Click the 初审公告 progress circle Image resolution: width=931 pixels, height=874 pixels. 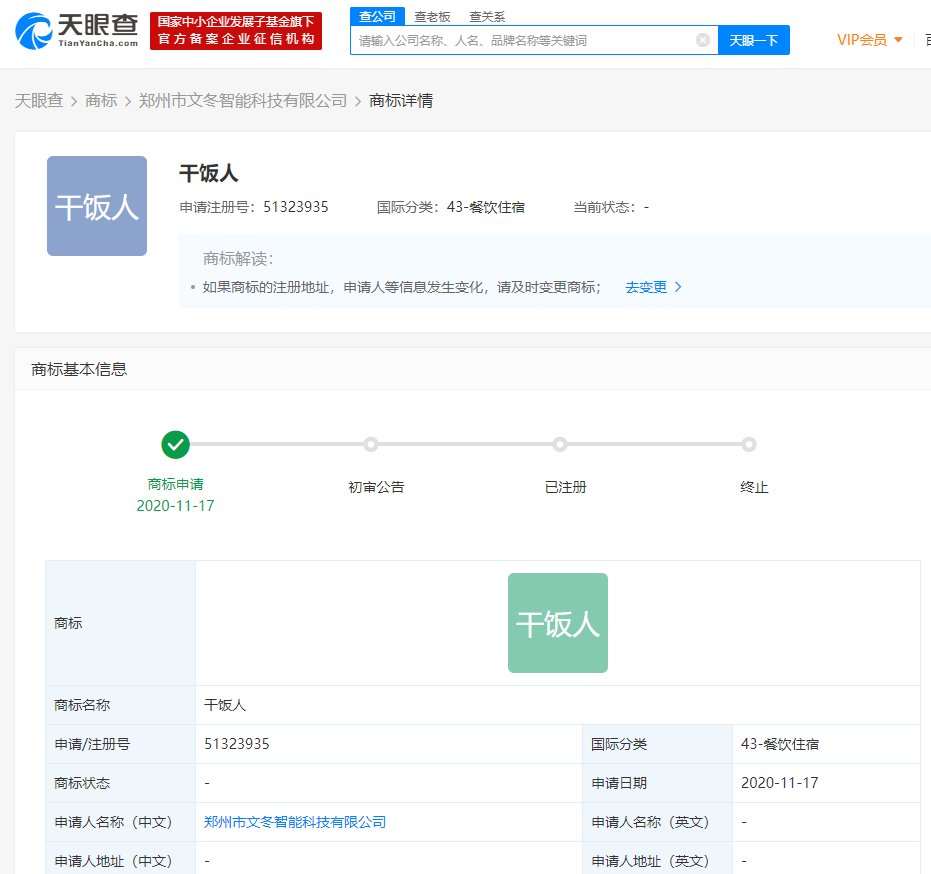coord(371,445)
